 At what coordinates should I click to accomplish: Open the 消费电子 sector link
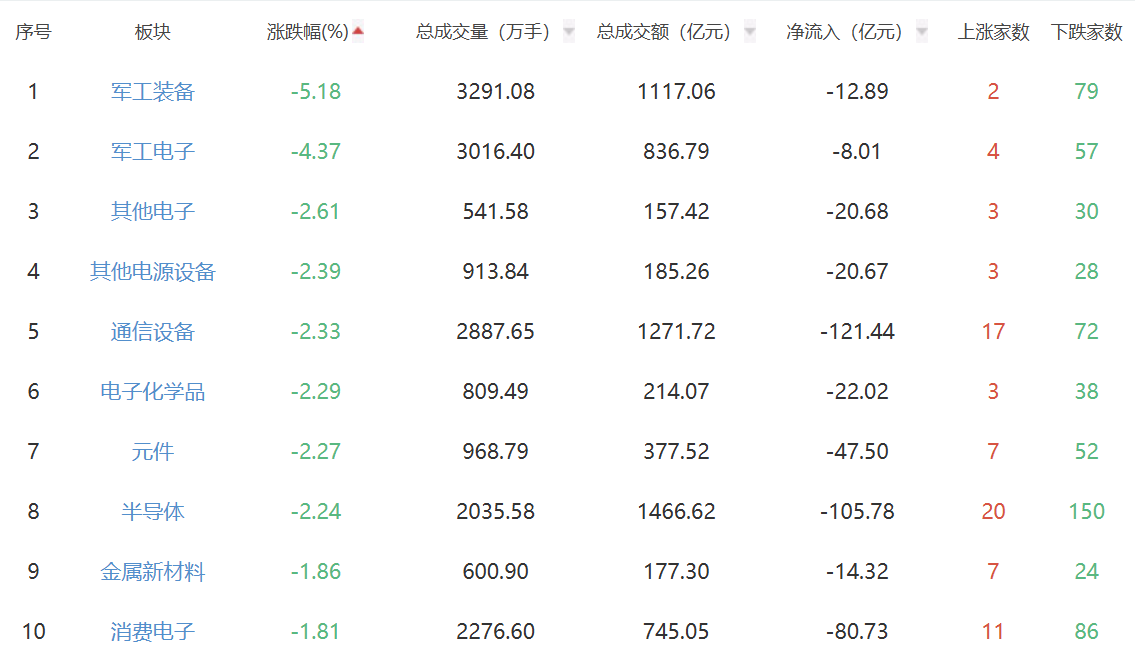(153, 632)
